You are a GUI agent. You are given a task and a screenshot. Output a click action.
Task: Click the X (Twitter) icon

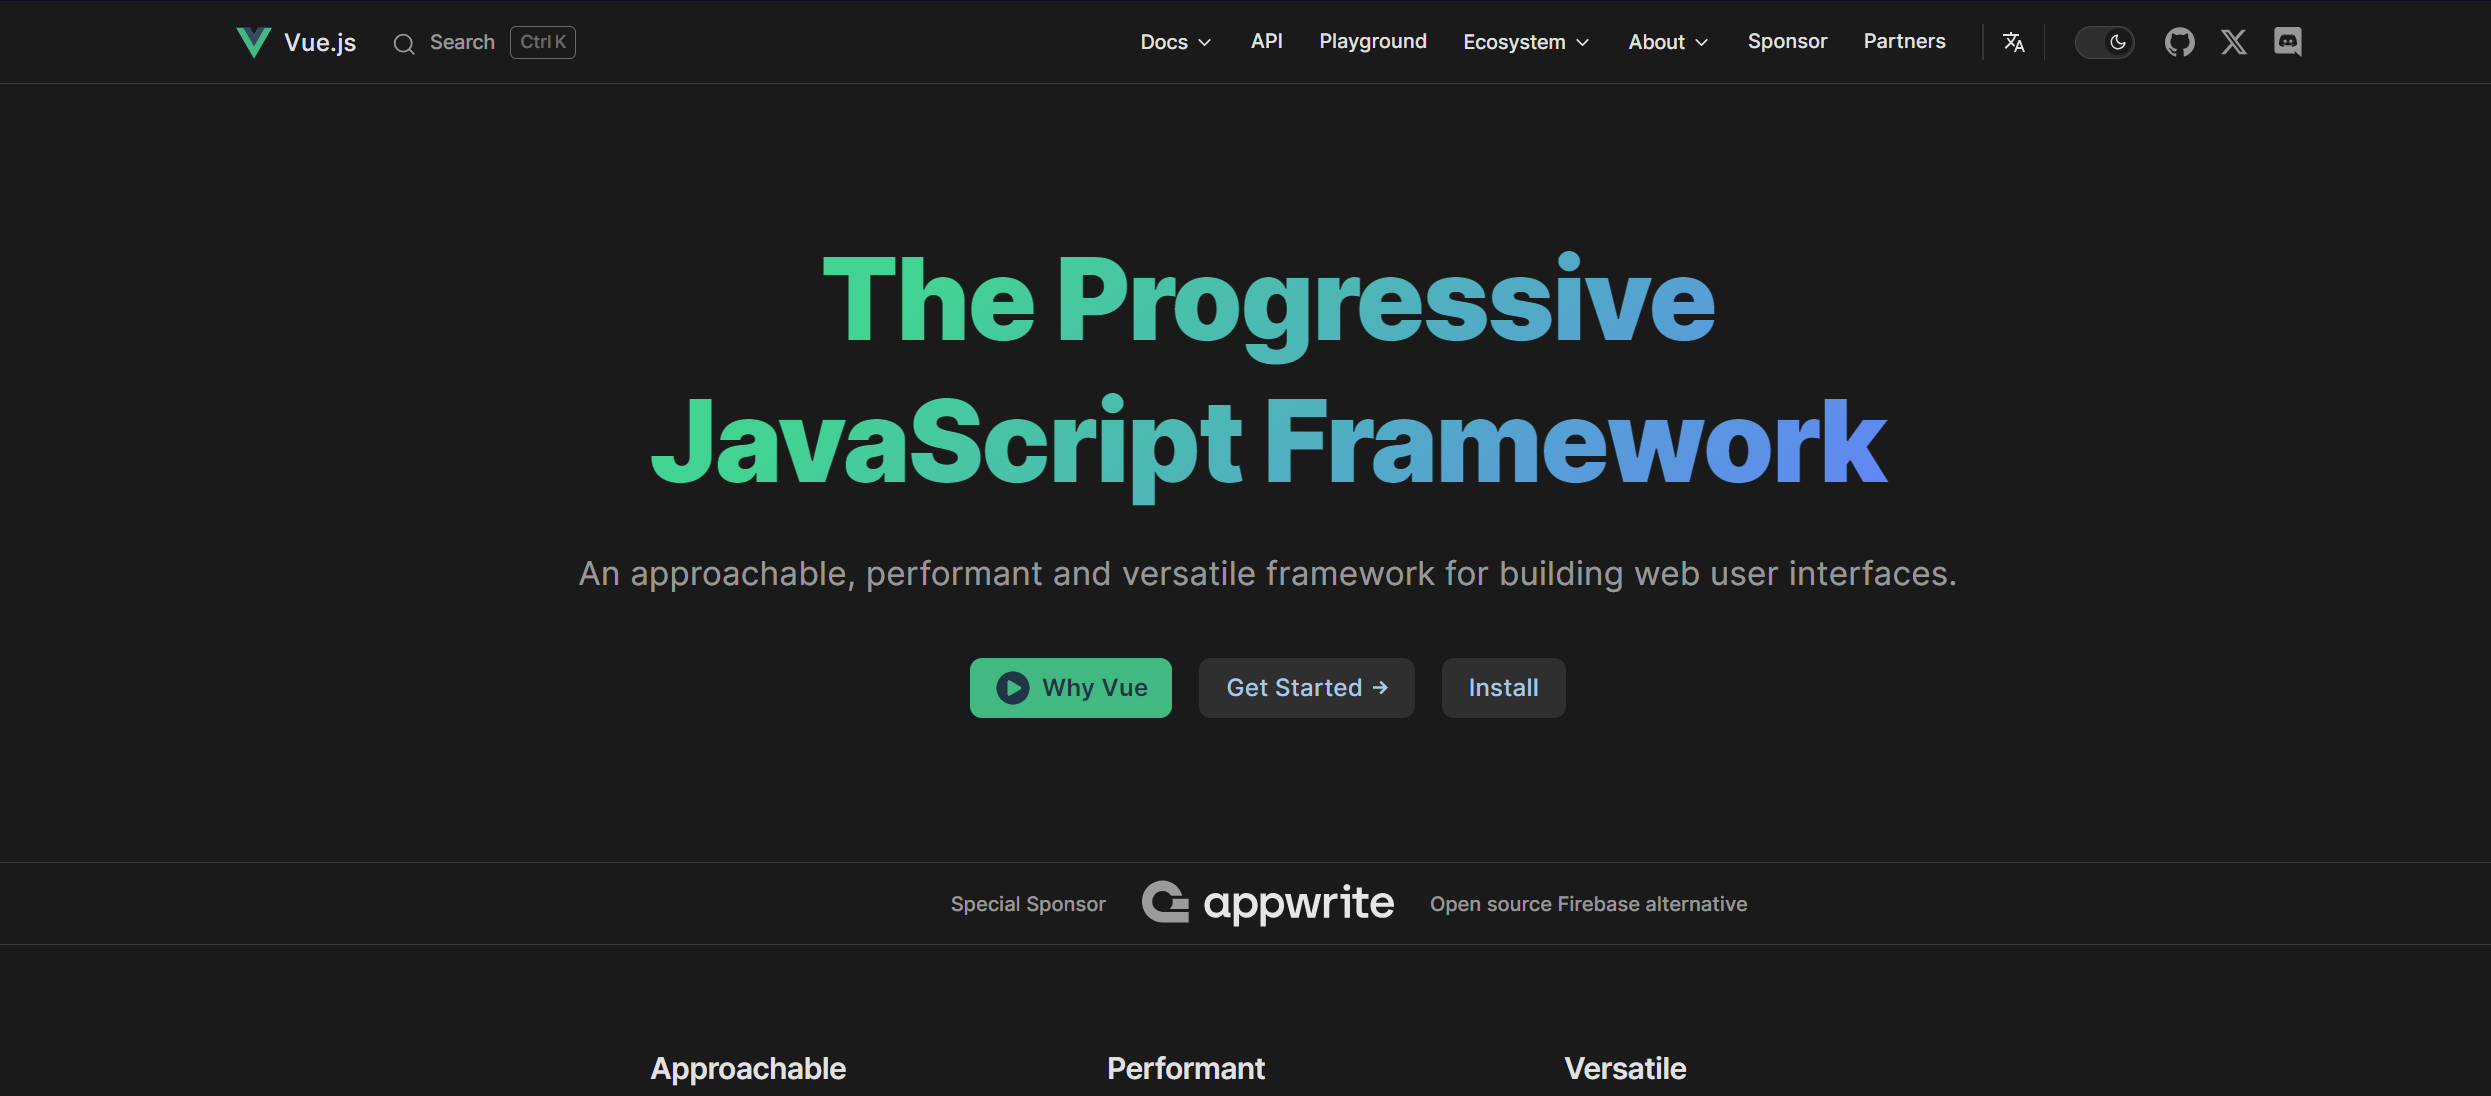pyautogui.click(x=2234, y=41)
